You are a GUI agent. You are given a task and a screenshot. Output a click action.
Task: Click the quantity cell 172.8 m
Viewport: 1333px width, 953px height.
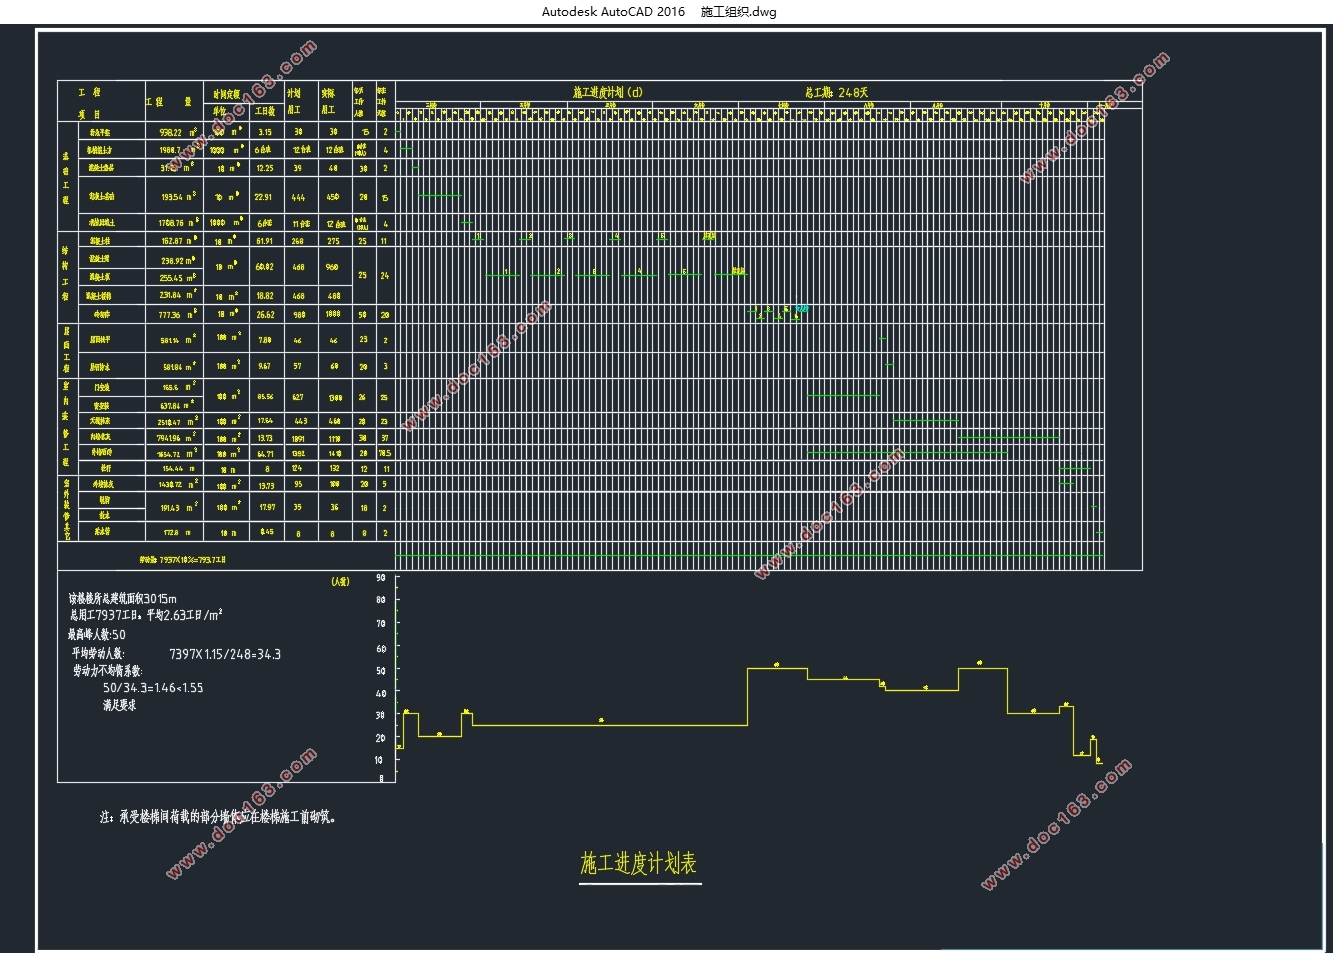177,533
